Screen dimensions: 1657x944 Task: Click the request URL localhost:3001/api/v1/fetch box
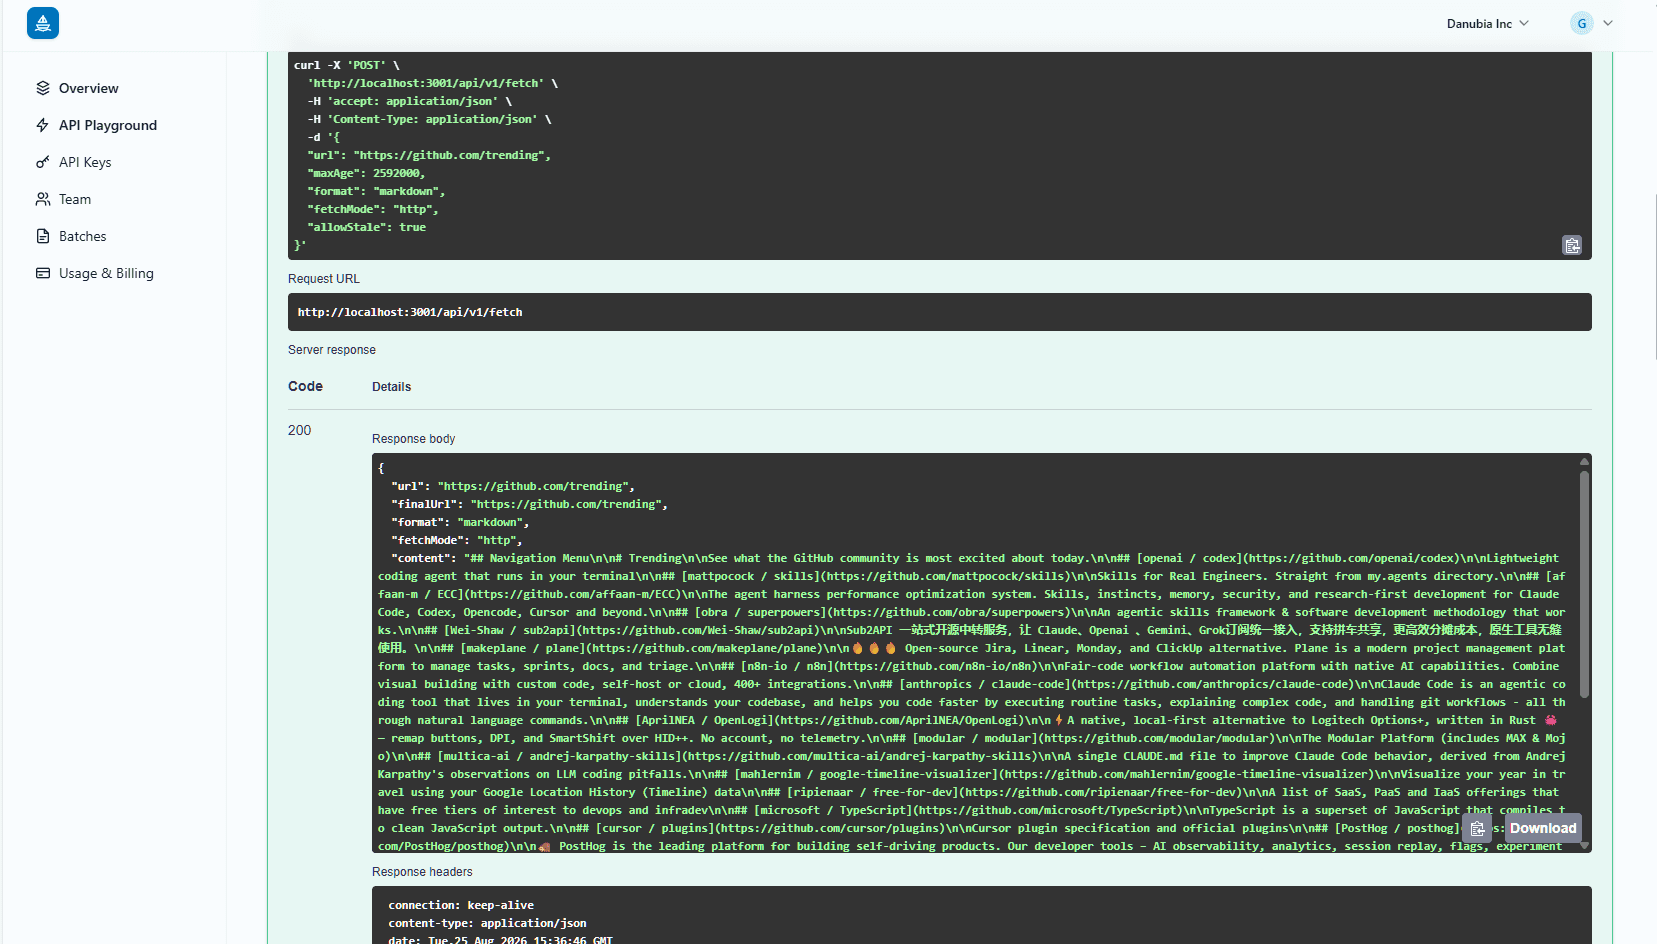pyautogui.click(x=940, y=312)
